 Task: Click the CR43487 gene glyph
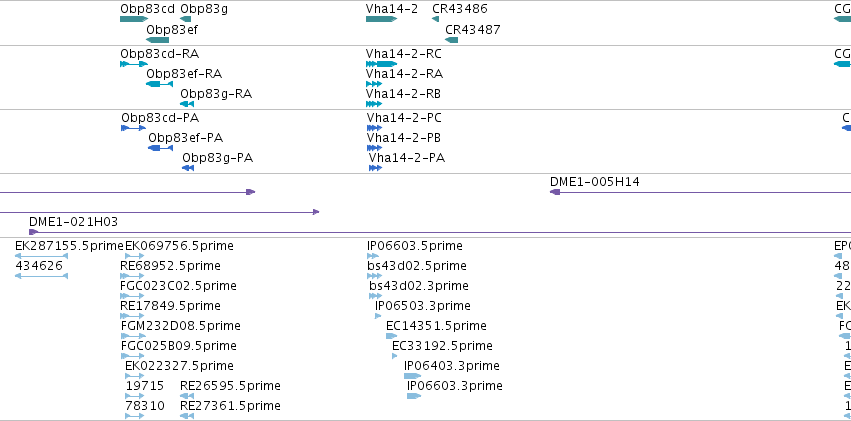(452, 40)
